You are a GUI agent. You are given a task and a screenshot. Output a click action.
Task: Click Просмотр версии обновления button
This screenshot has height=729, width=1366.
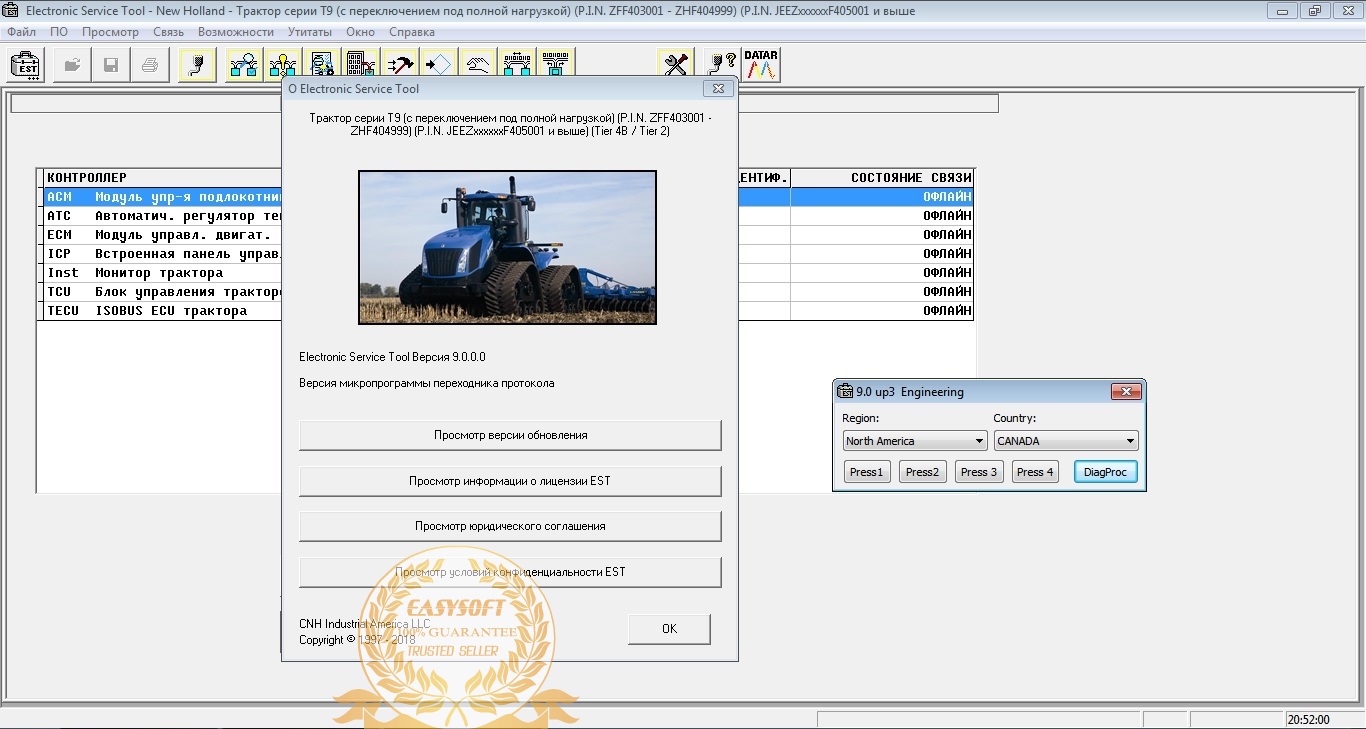coord(510,435)
